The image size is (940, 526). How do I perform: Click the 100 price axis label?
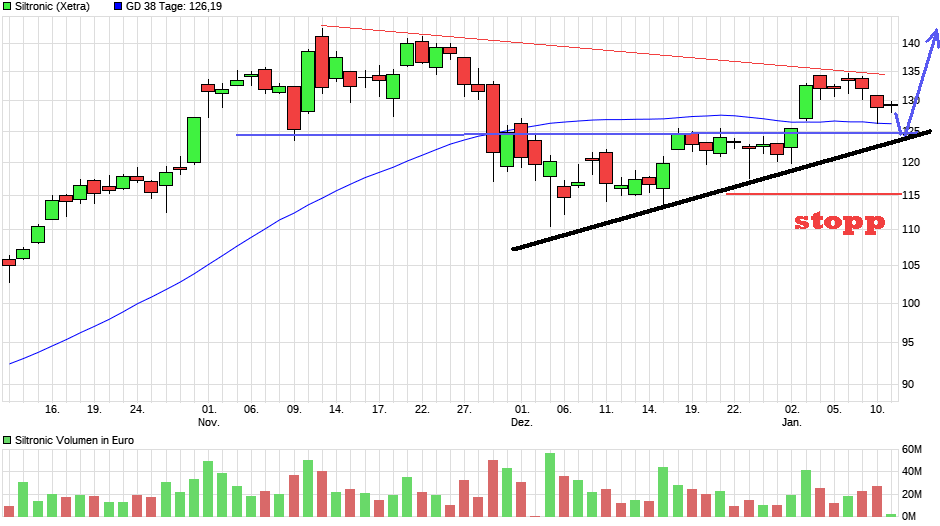click(911, 303)
